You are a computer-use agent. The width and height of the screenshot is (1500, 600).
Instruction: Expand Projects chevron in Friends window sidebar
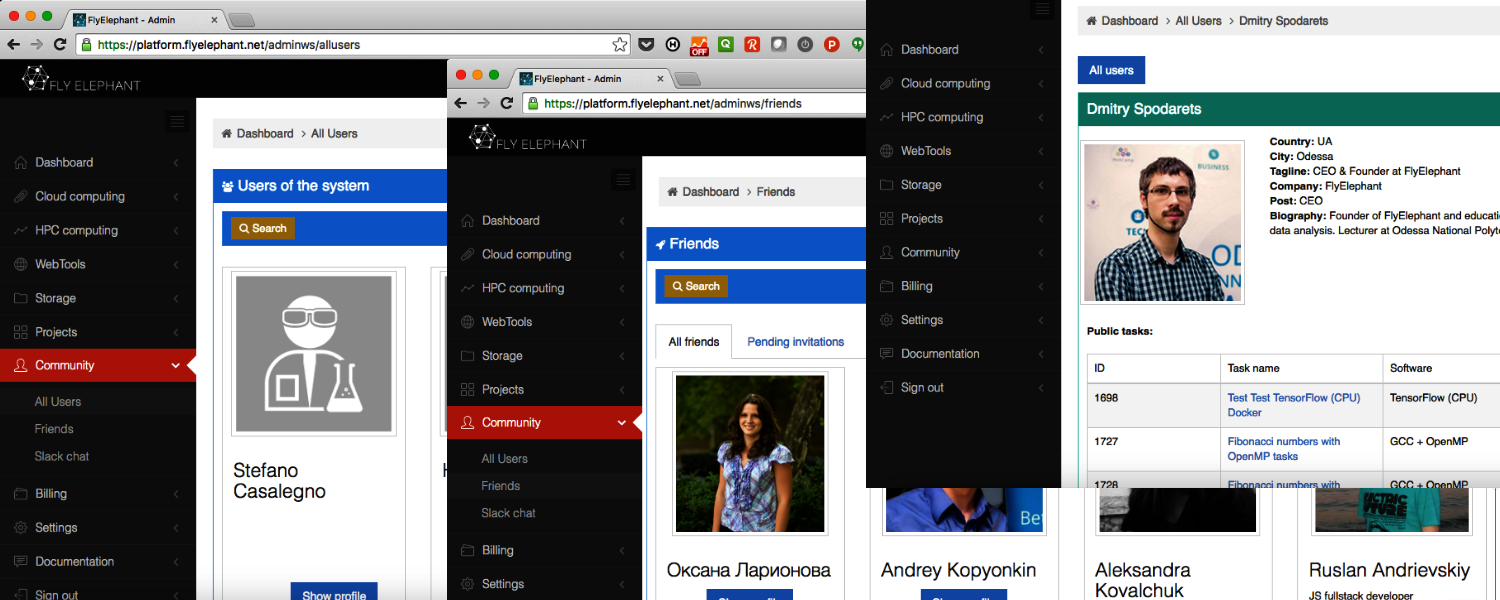coord(622,389)
